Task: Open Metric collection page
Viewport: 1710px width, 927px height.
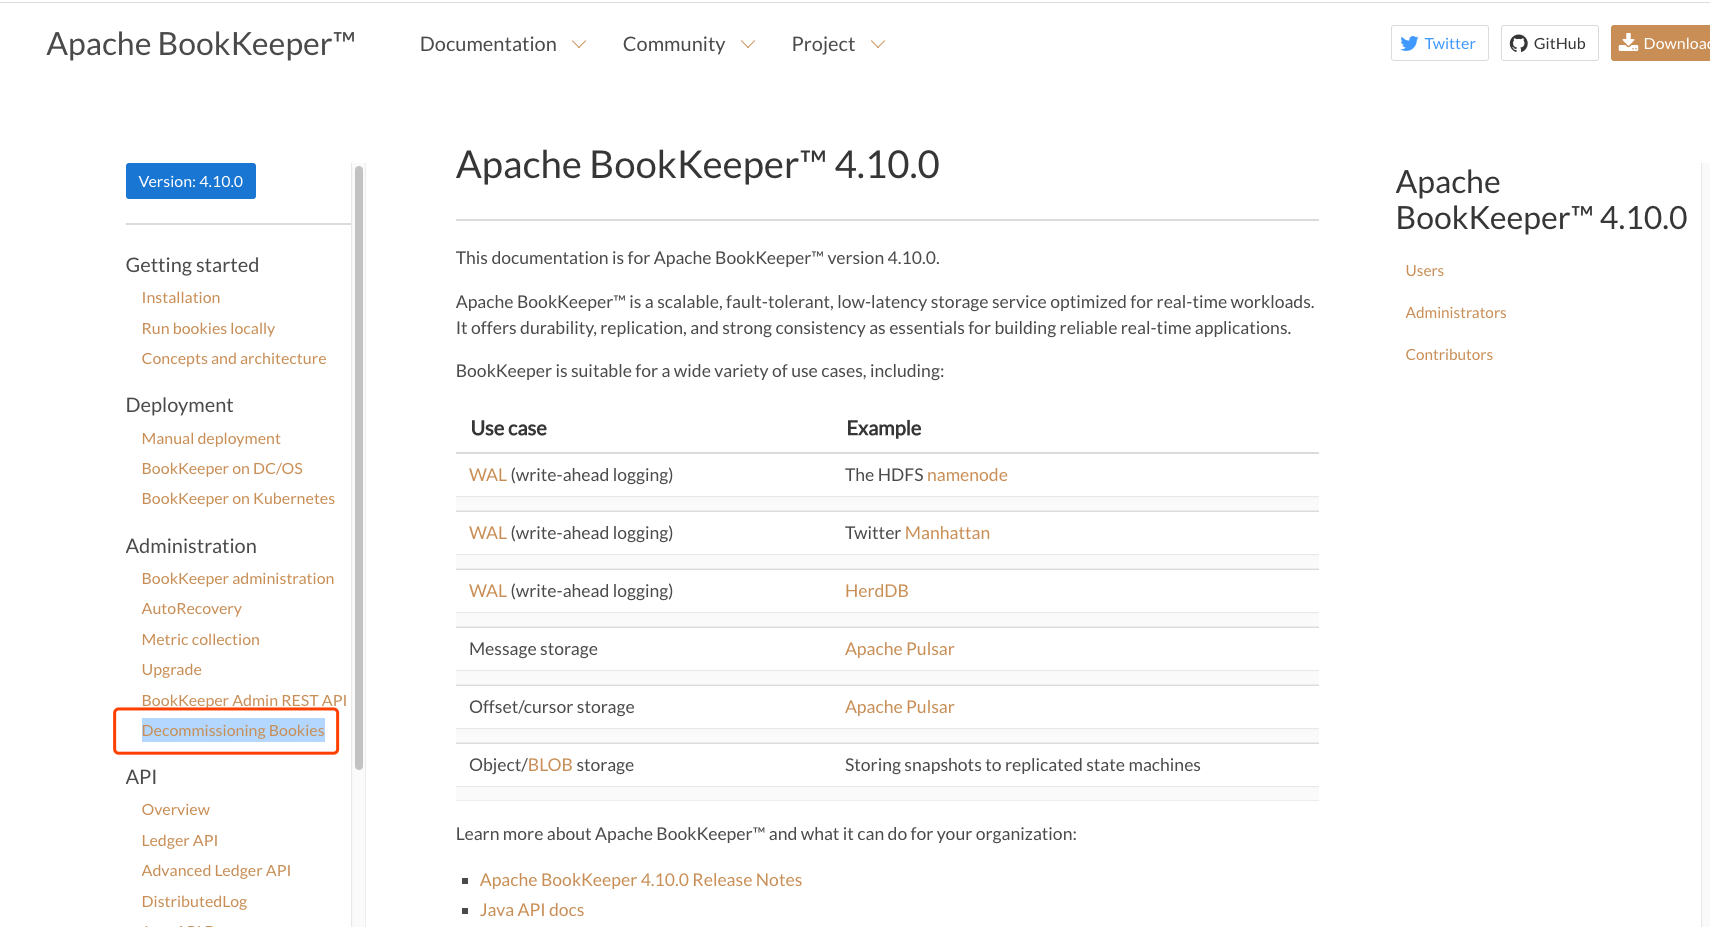Action: (201, 639)
